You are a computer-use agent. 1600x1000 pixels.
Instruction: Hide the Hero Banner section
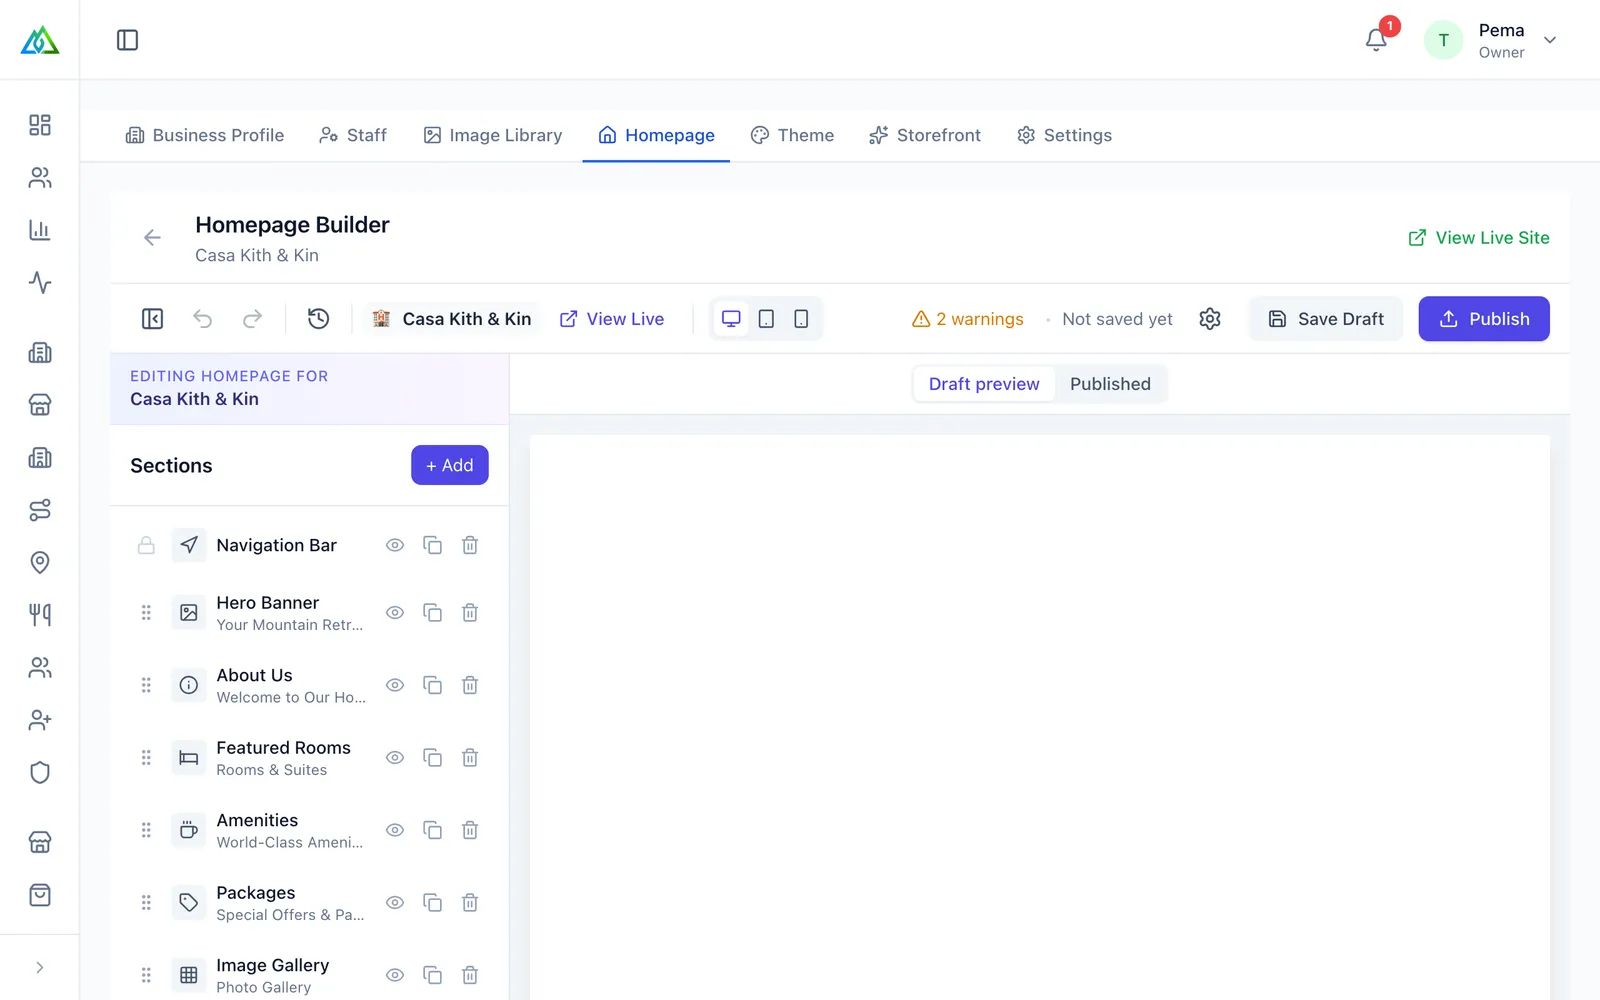pos(395,612)
